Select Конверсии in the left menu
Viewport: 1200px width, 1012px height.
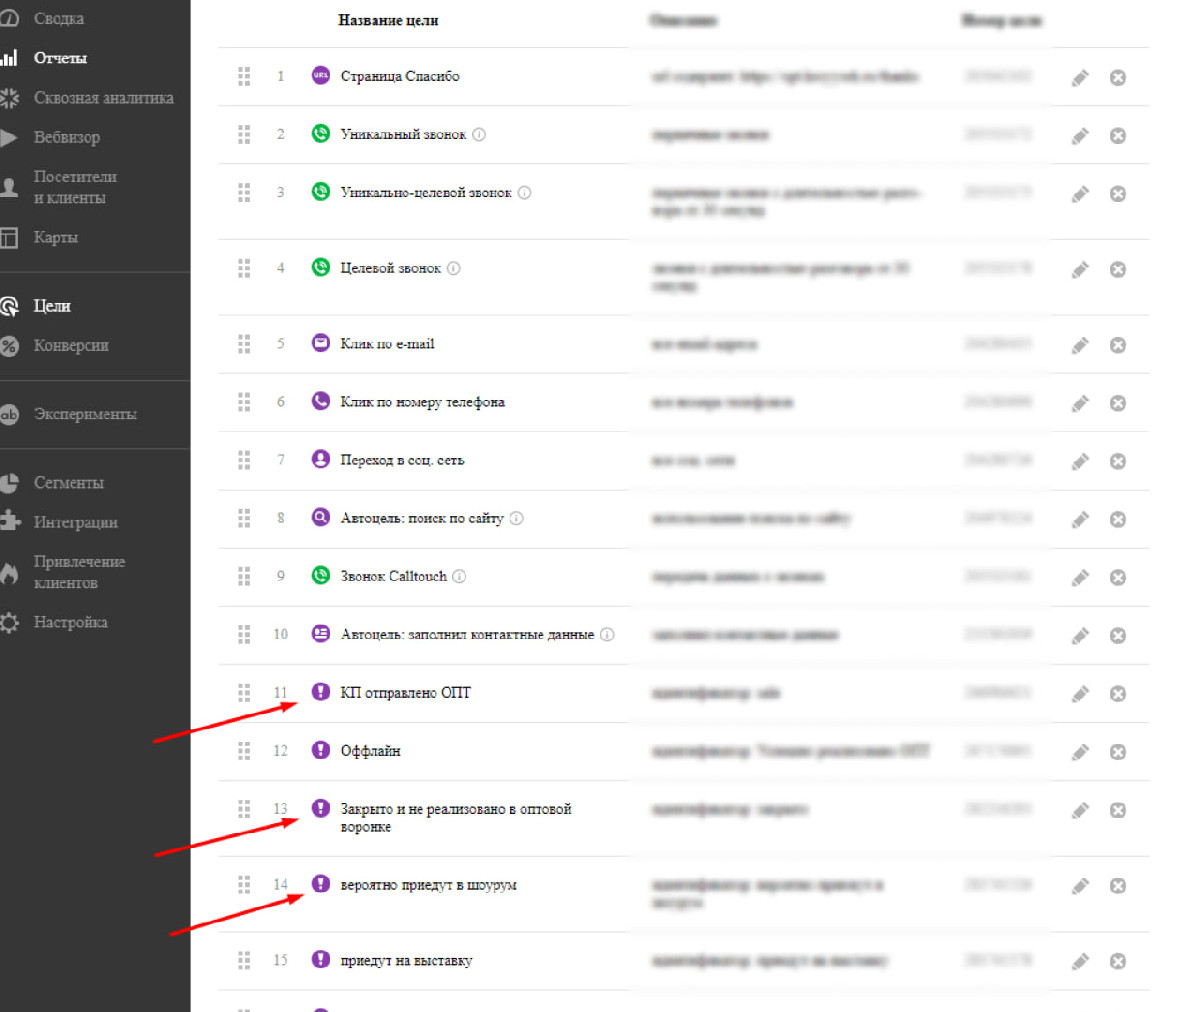point(71,345)
